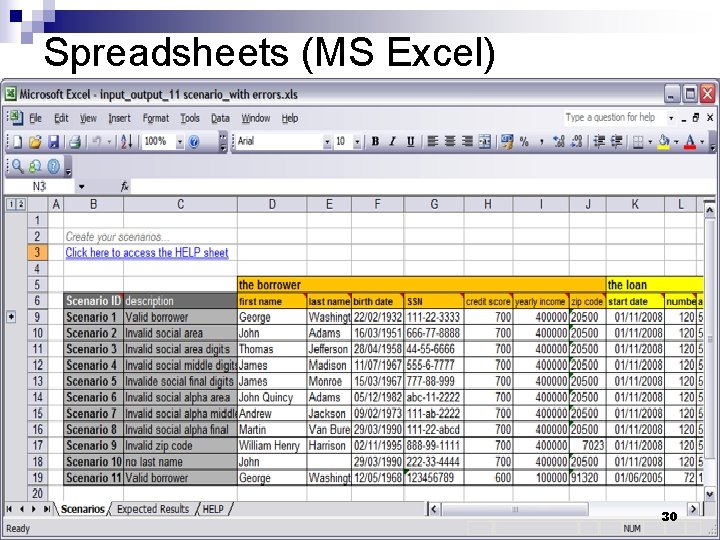Open the Data menu
Screen dimensions: 720x540
click(220, 118)
